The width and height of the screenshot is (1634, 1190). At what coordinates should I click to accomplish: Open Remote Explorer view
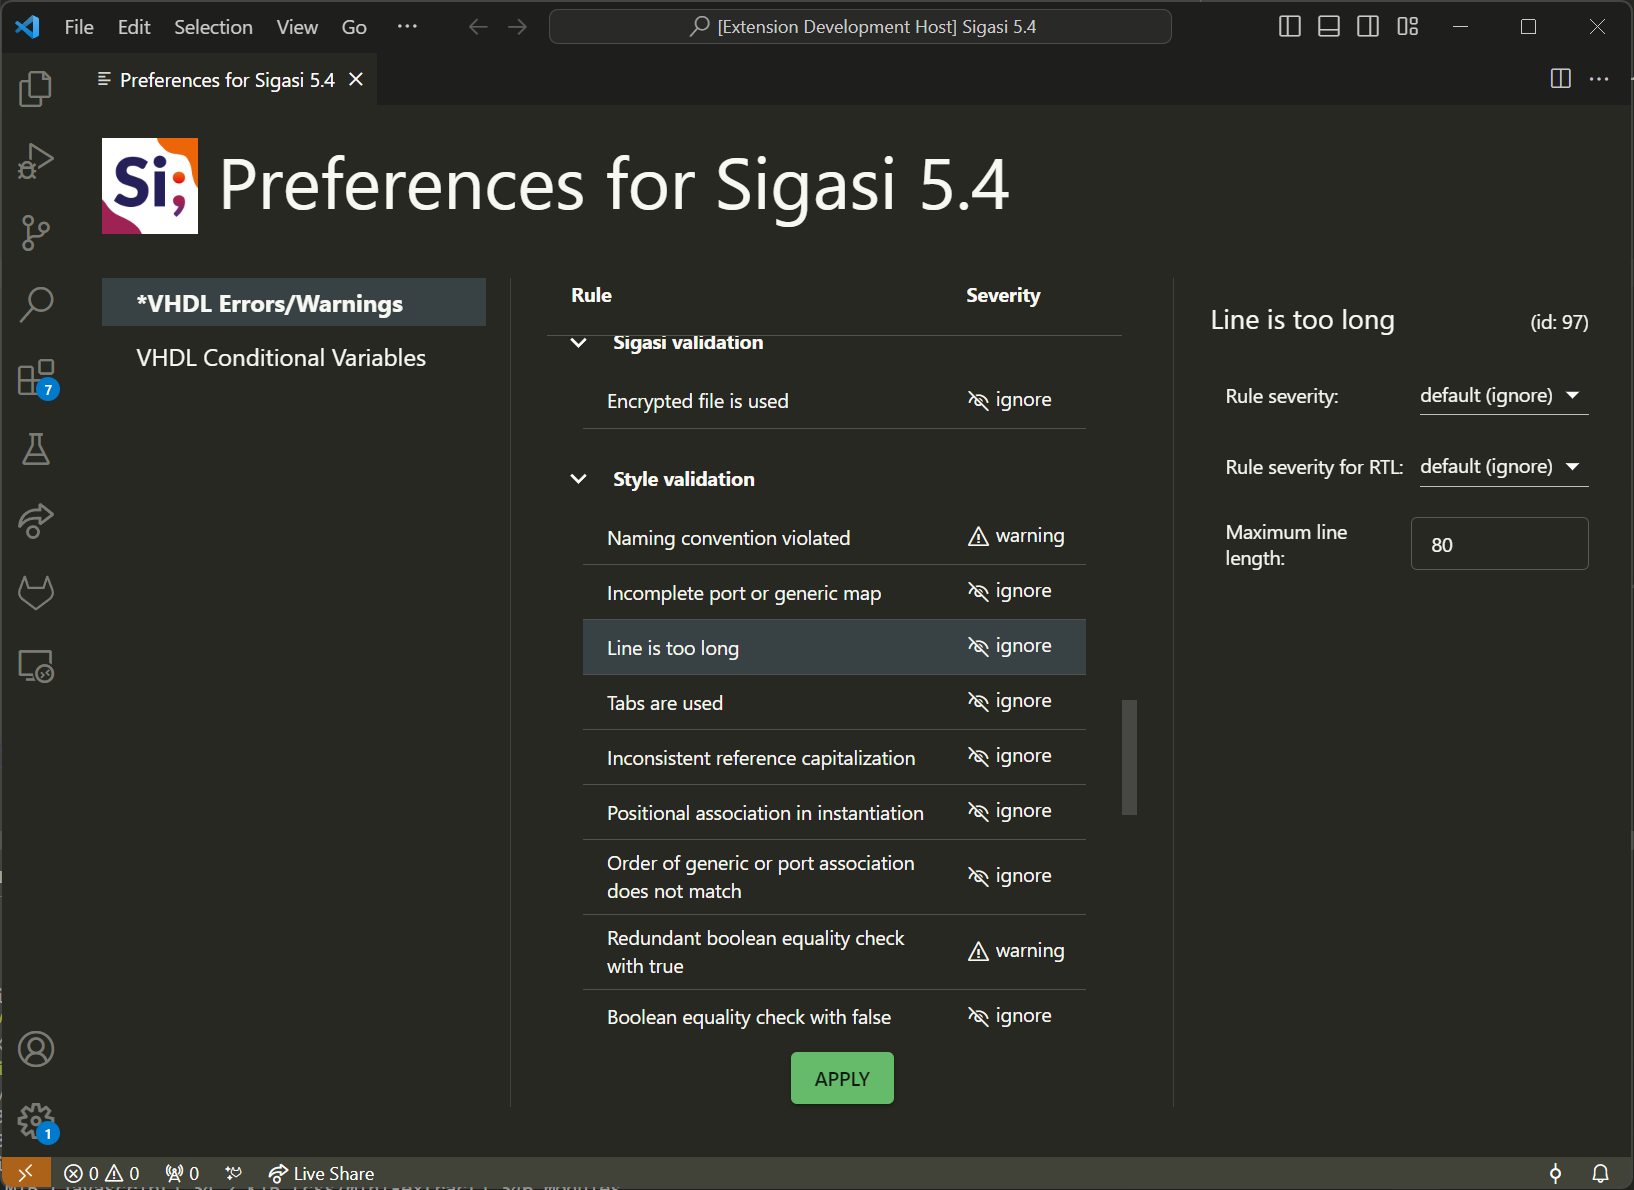pyautogui.click(x=36, y=666)
